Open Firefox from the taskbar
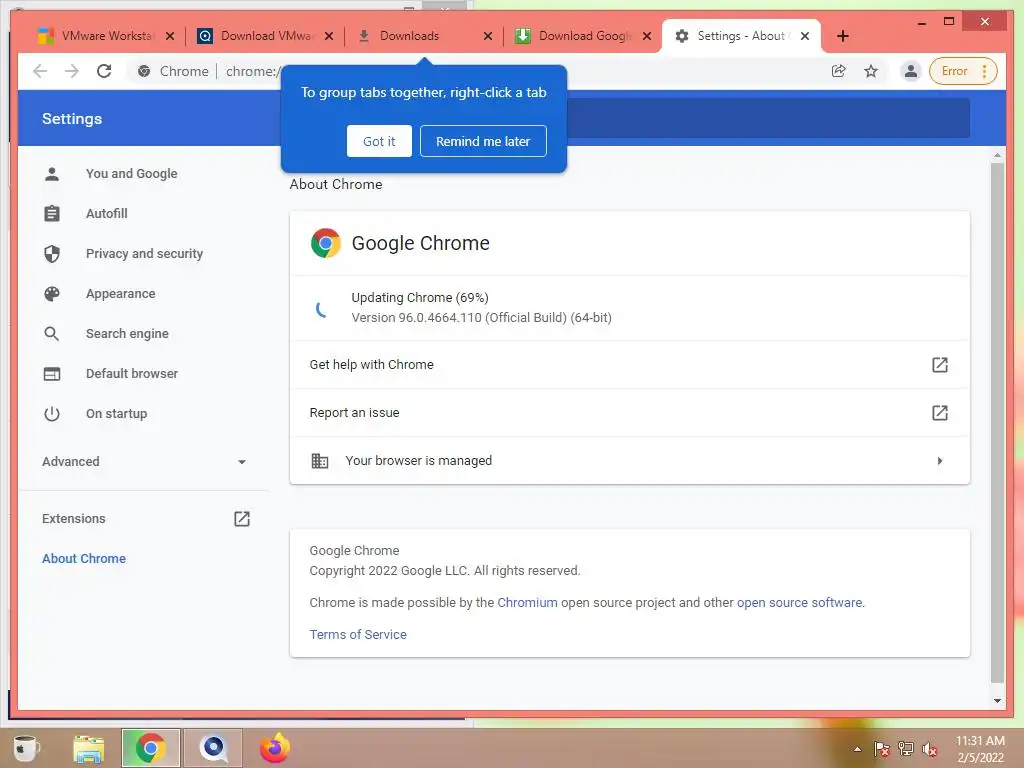The image size is (1024, 768). (x=274, y=748)
